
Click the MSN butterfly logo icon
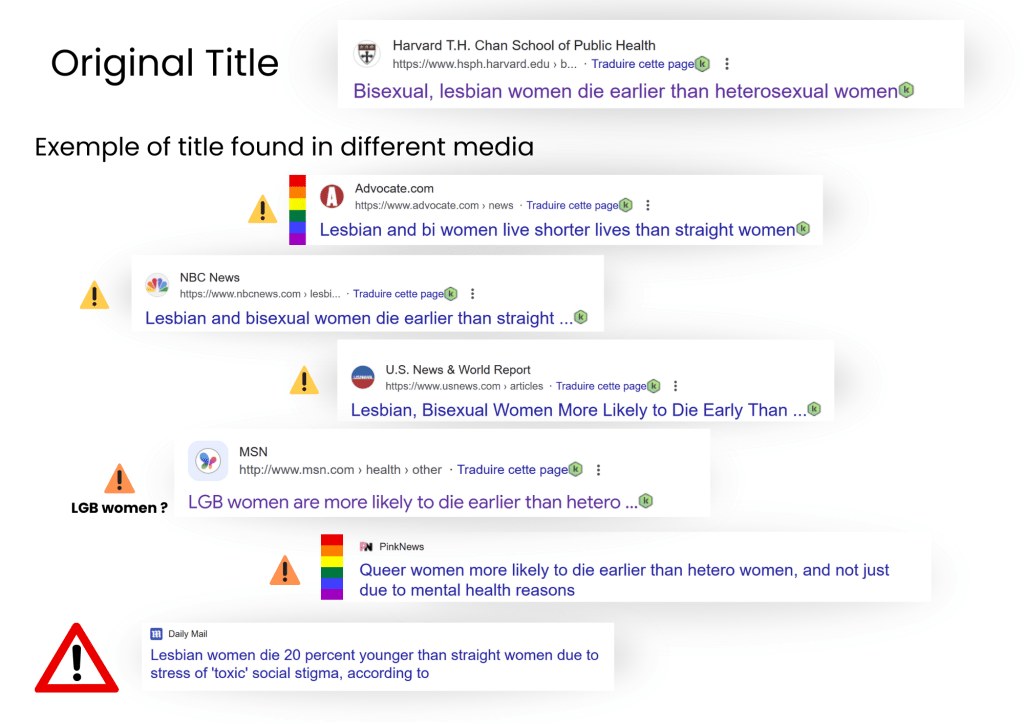(208, 460)
